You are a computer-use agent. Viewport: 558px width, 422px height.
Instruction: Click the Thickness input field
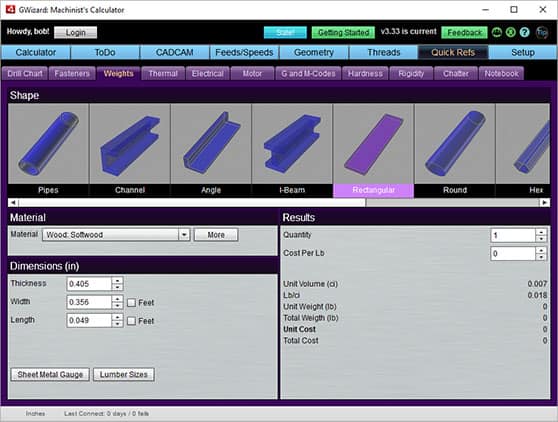(89, 284)
